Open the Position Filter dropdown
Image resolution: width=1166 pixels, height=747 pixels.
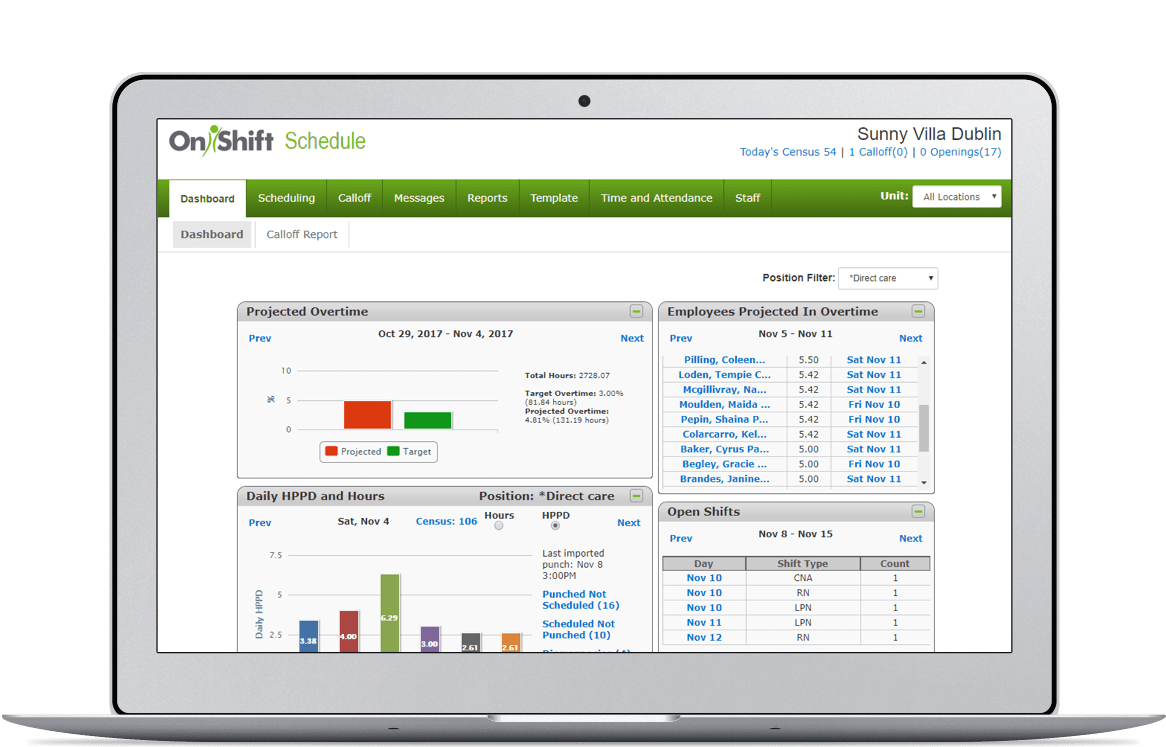[888, 279]
